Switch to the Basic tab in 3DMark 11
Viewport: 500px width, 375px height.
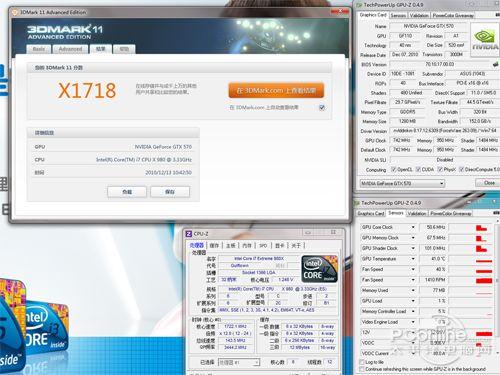click(x=39, y=49)
